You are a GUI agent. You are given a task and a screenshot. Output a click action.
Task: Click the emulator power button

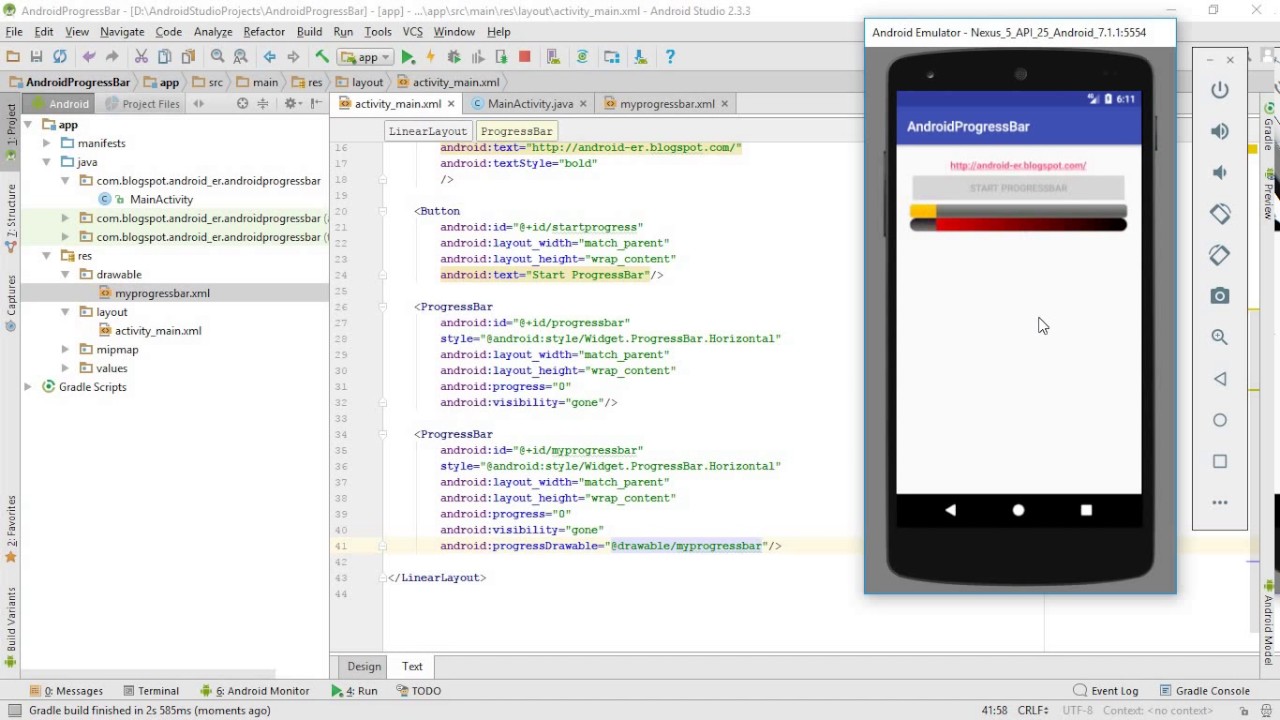coord(1220,90)
